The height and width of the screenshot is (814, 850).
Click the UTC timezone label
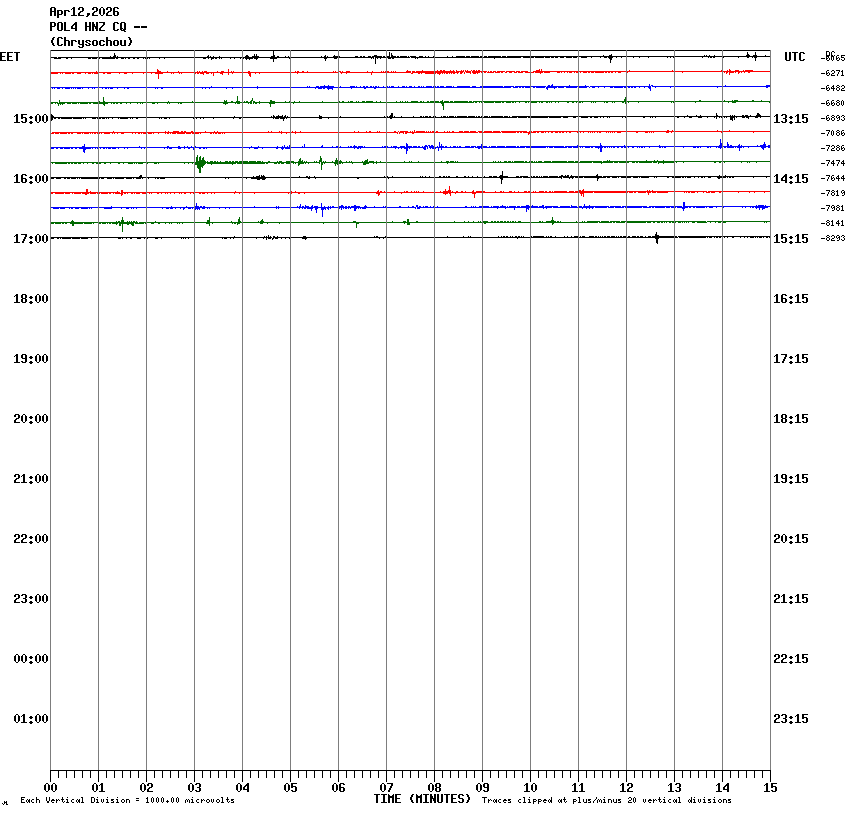(794, 57)
